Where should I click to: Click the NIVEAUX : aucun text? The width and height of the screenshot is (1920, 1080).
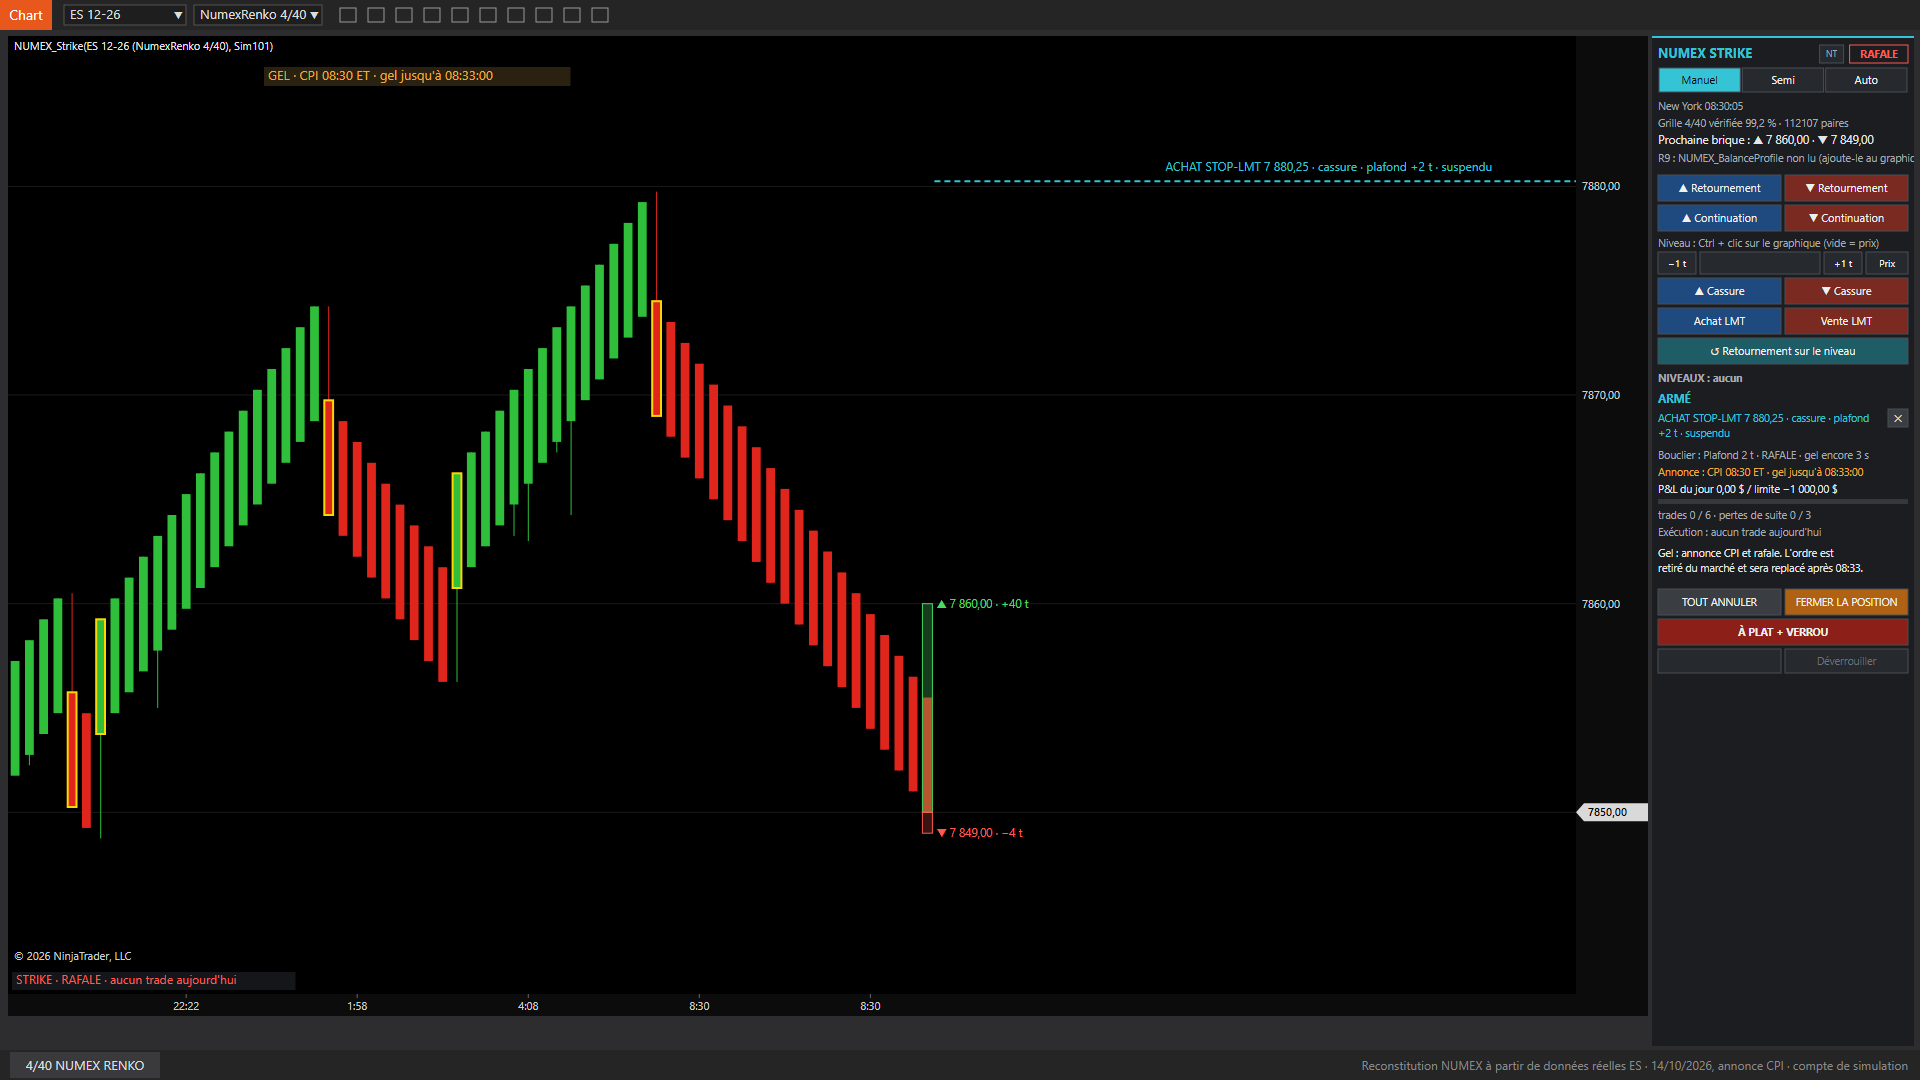coord(1700,378)
